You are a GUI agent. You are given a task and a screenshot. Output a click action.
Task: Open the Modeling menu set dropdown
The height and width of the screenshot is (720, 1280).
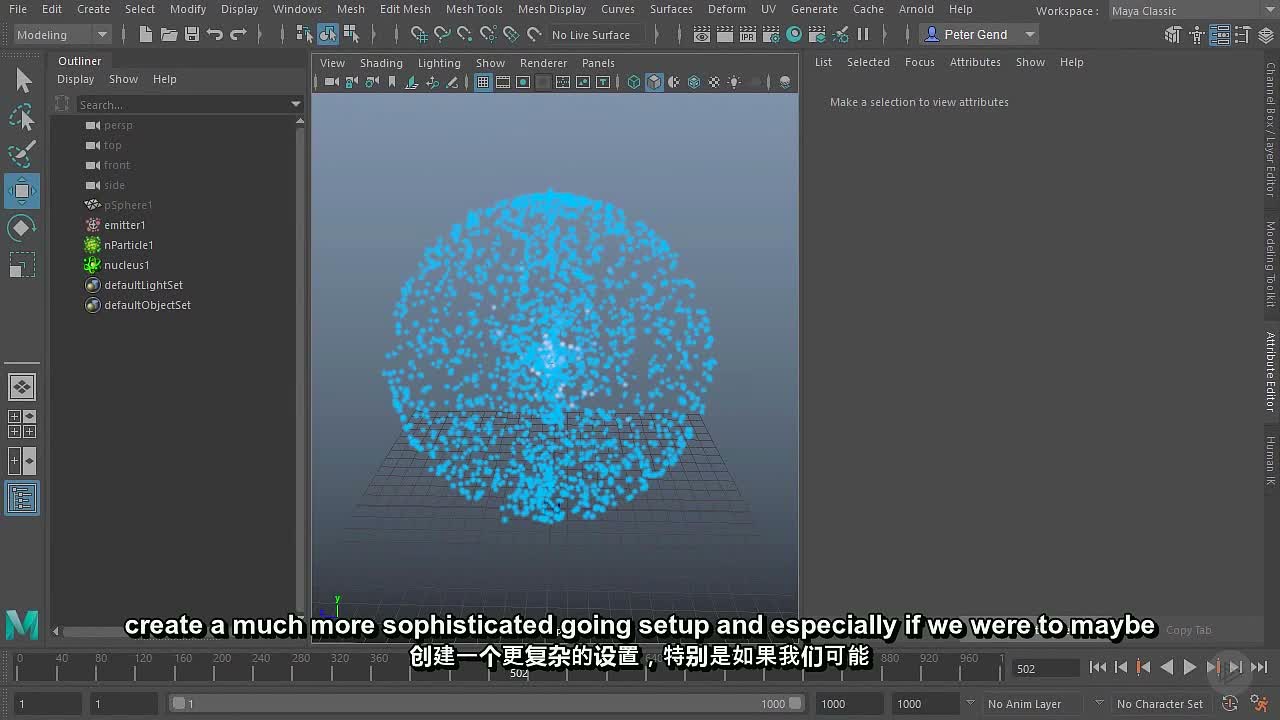62,34
